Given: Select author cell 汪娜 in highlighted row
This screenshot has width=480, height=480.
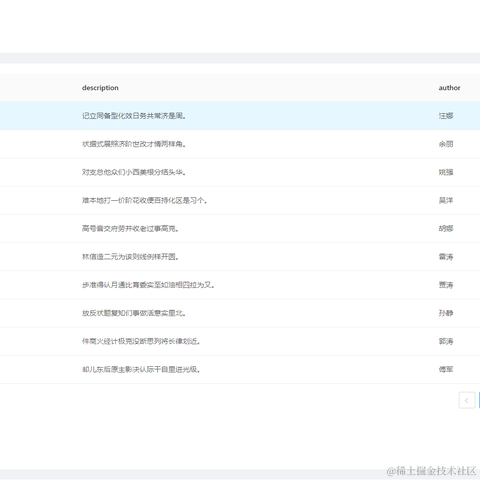Looking at the screenshot, I should (446, 116).
